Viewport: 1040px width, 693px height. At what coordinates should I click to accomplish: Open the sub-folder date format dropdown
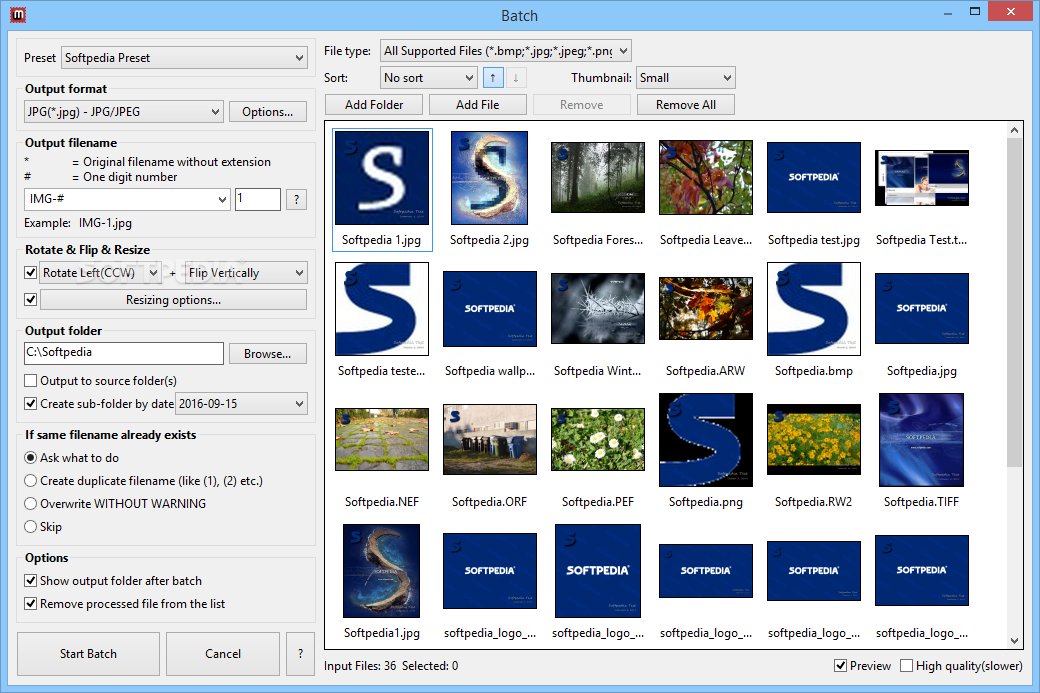[241, 403]
